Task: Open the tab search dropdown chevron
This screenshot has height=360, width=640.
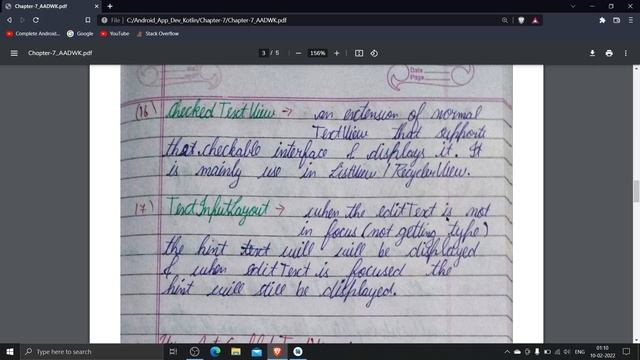Action: (x=573, y=6)
